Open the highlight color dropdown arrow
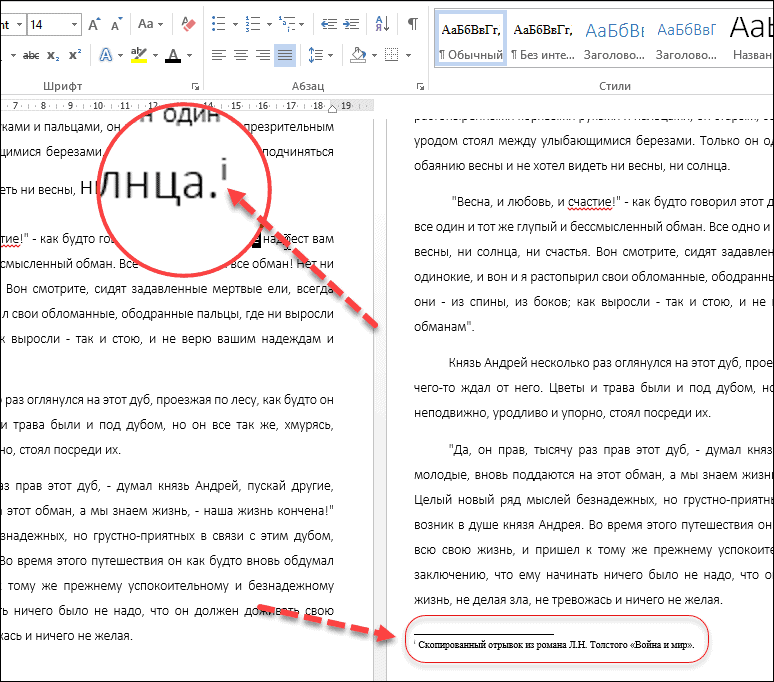The image size is (774, 682). [x=155, y=55]
